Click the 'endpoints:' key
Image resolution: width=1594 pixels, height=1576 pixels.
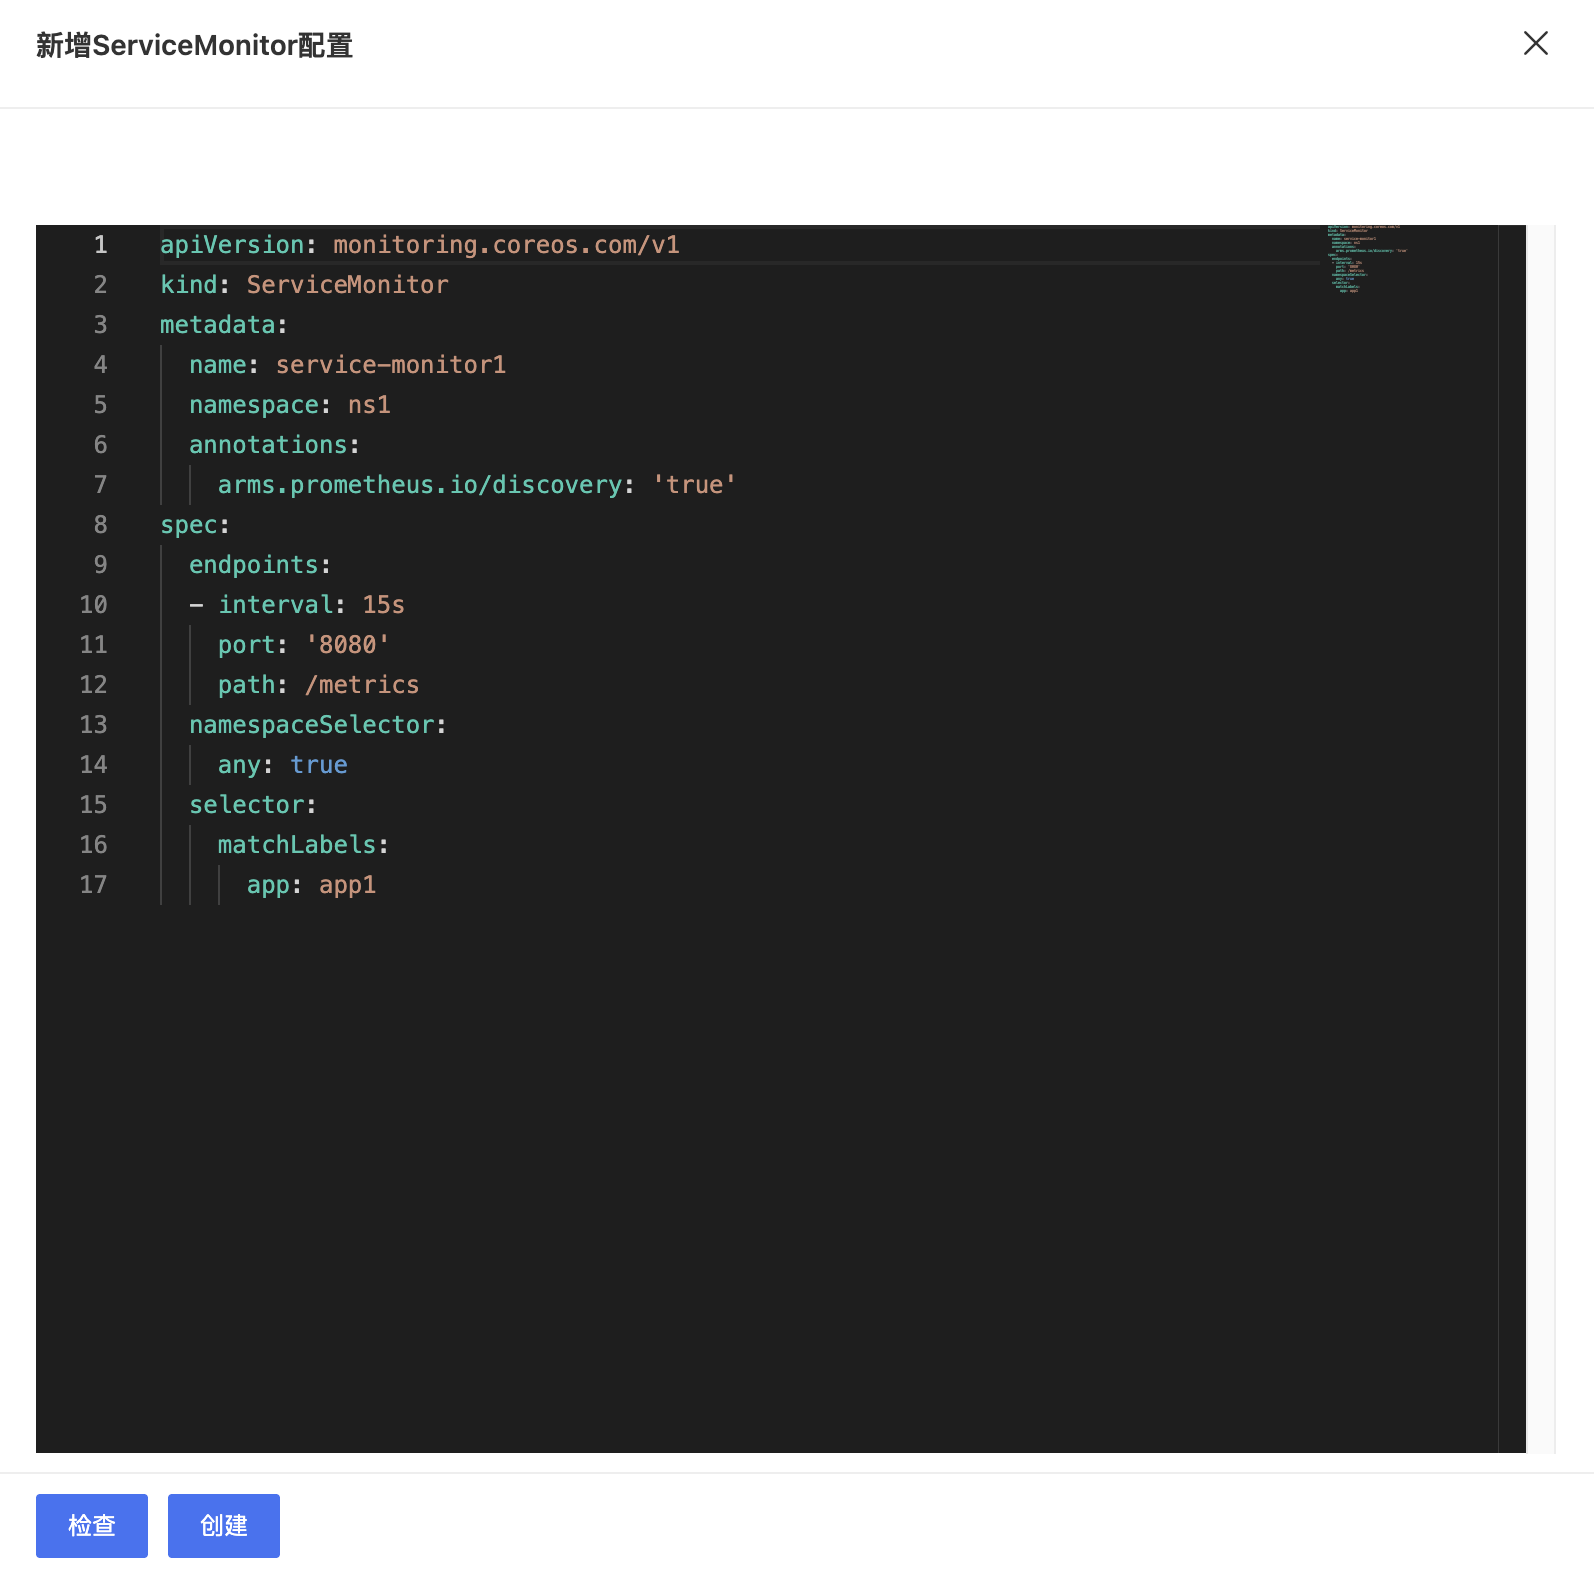point(260,565)
